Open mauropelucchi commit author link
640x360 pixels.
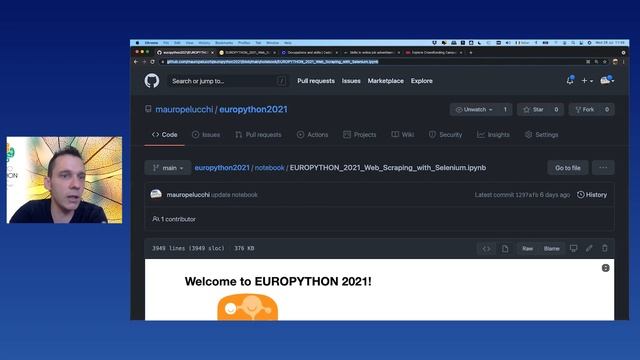click(x=188, y=195)
